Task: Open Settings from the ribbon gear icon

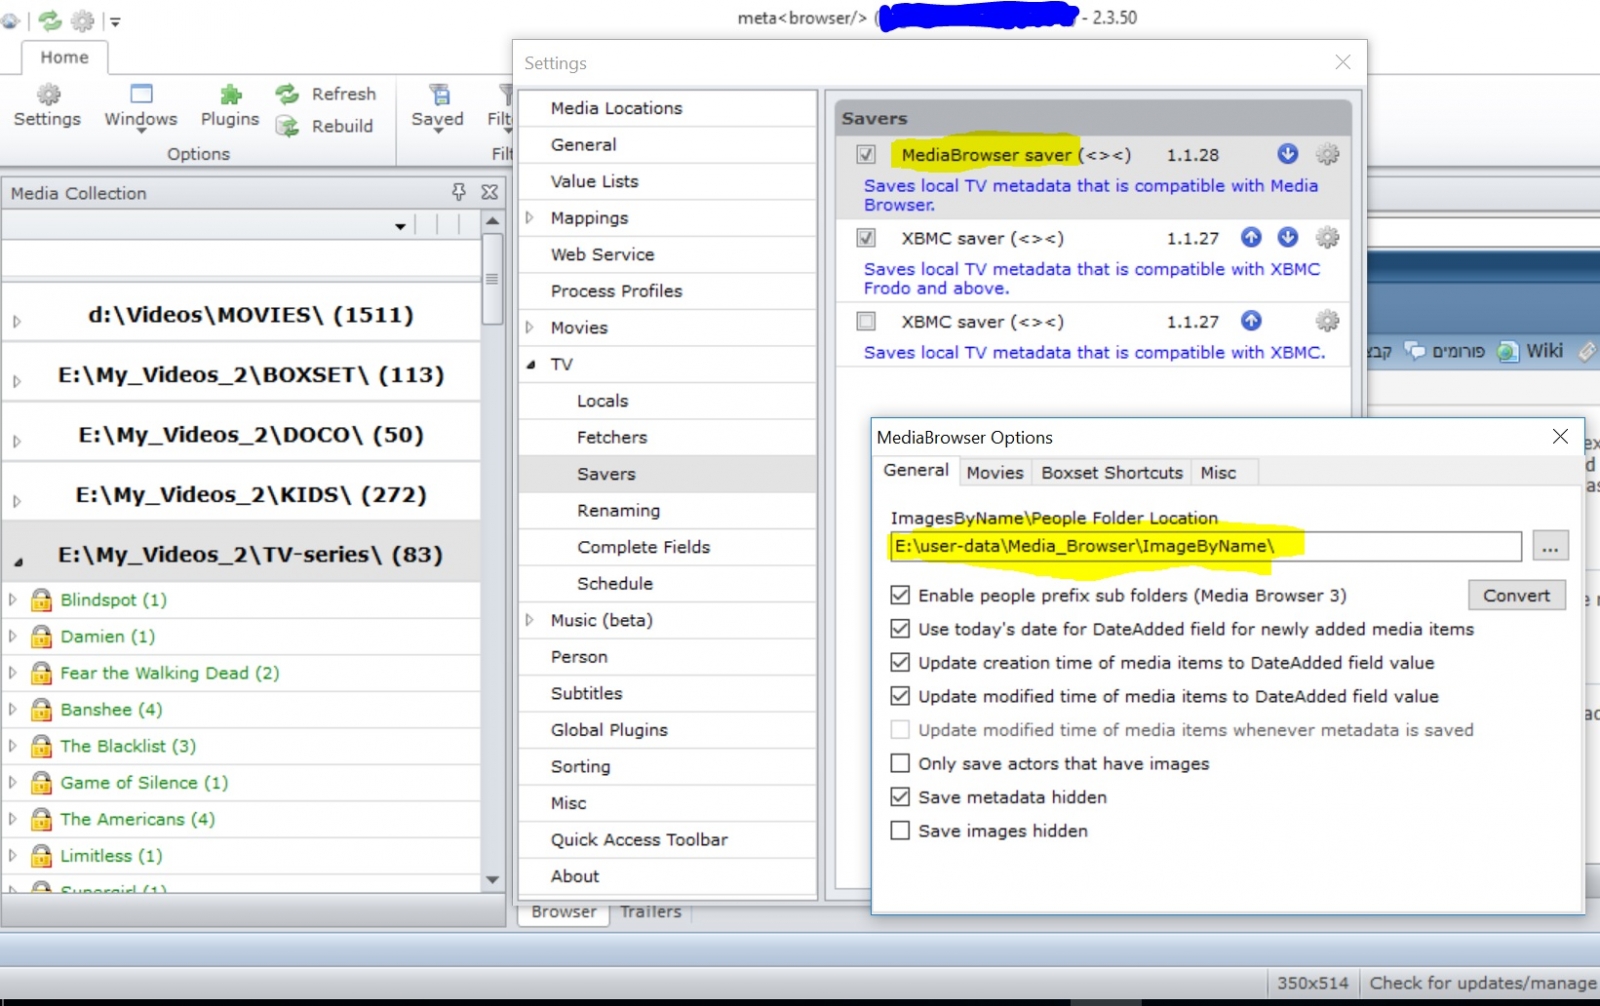Action: point(47,95)
